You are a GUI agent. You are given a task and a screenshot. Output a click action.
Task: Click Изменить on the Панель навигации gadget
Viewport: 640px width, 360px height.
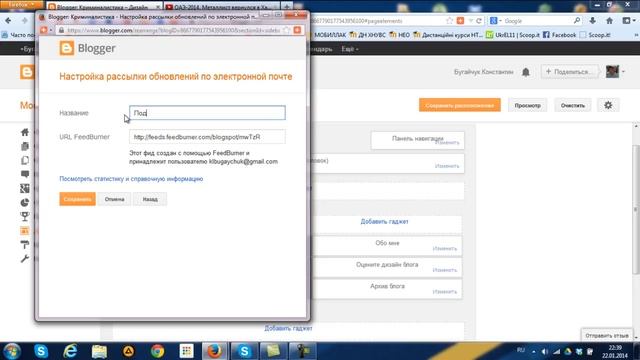click(447, 142)
